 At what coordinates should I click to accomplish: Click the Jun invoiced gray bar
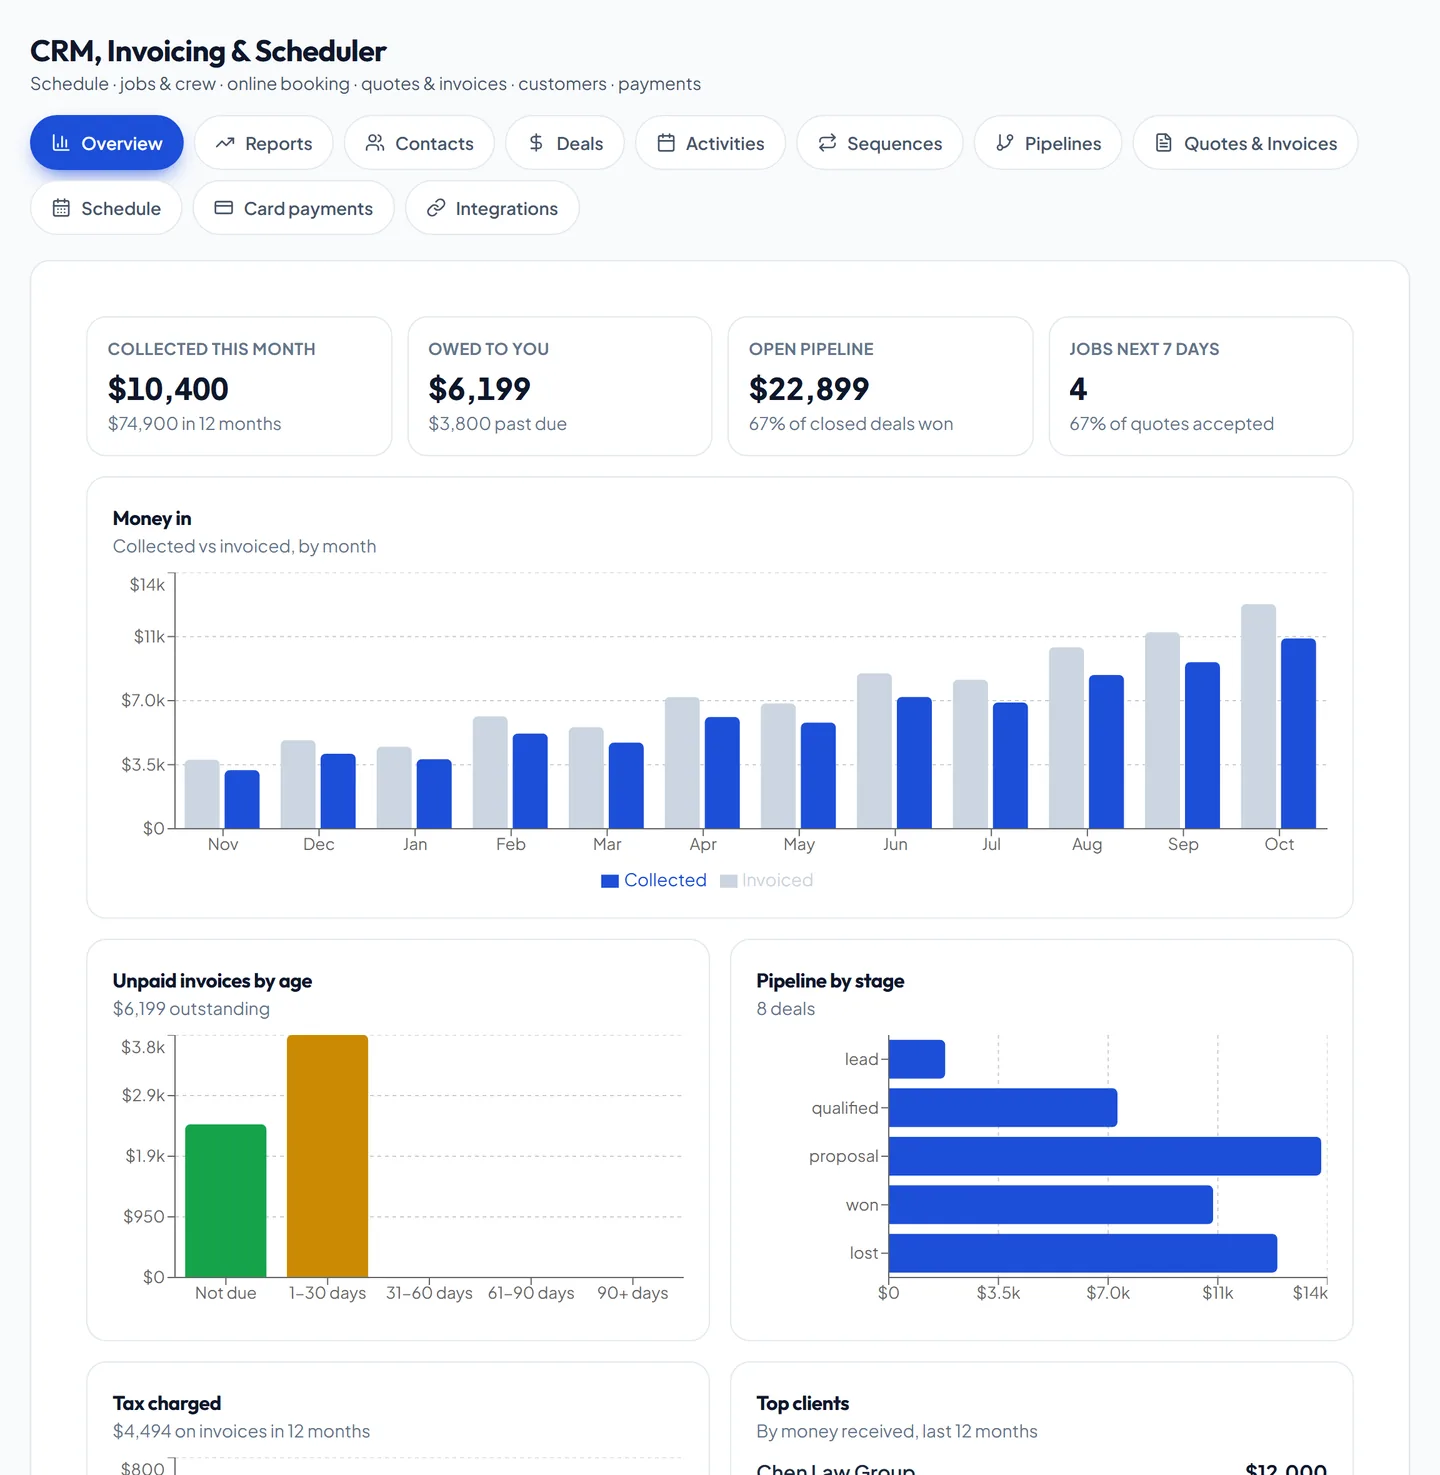coord(874,751)
